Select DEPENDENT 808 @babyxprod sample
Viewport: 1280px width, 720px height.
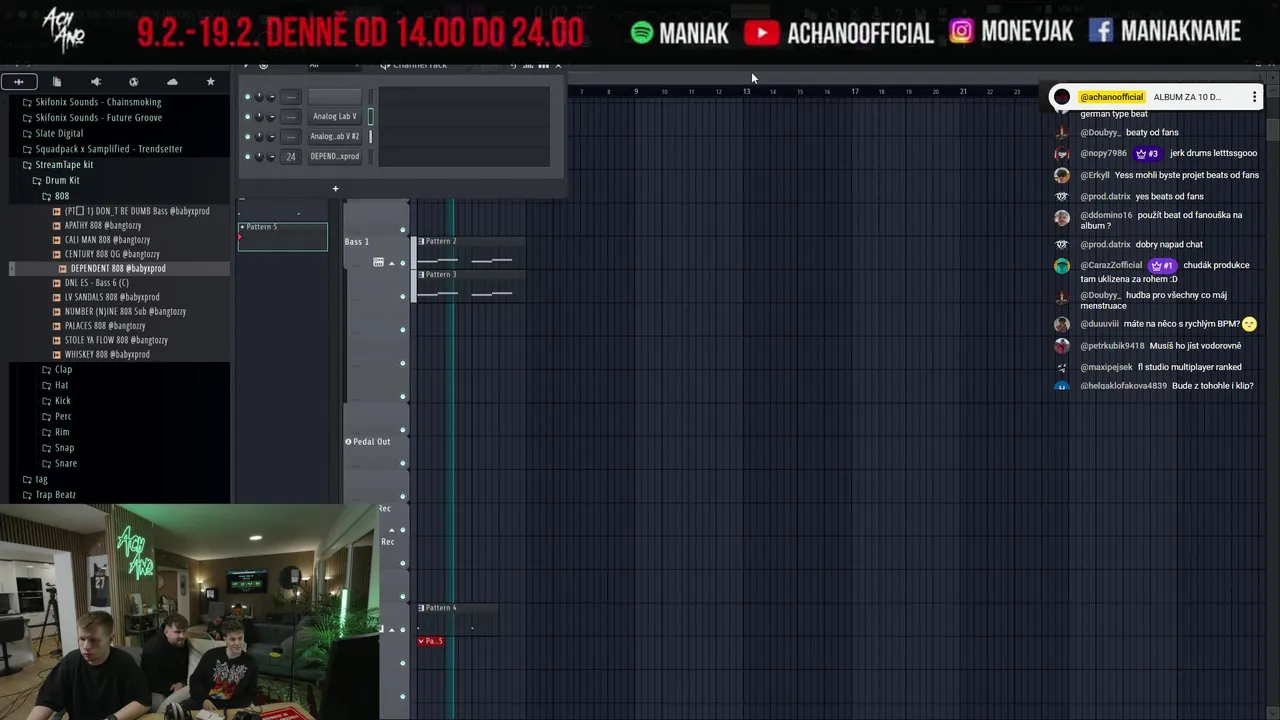pos(118,268)
